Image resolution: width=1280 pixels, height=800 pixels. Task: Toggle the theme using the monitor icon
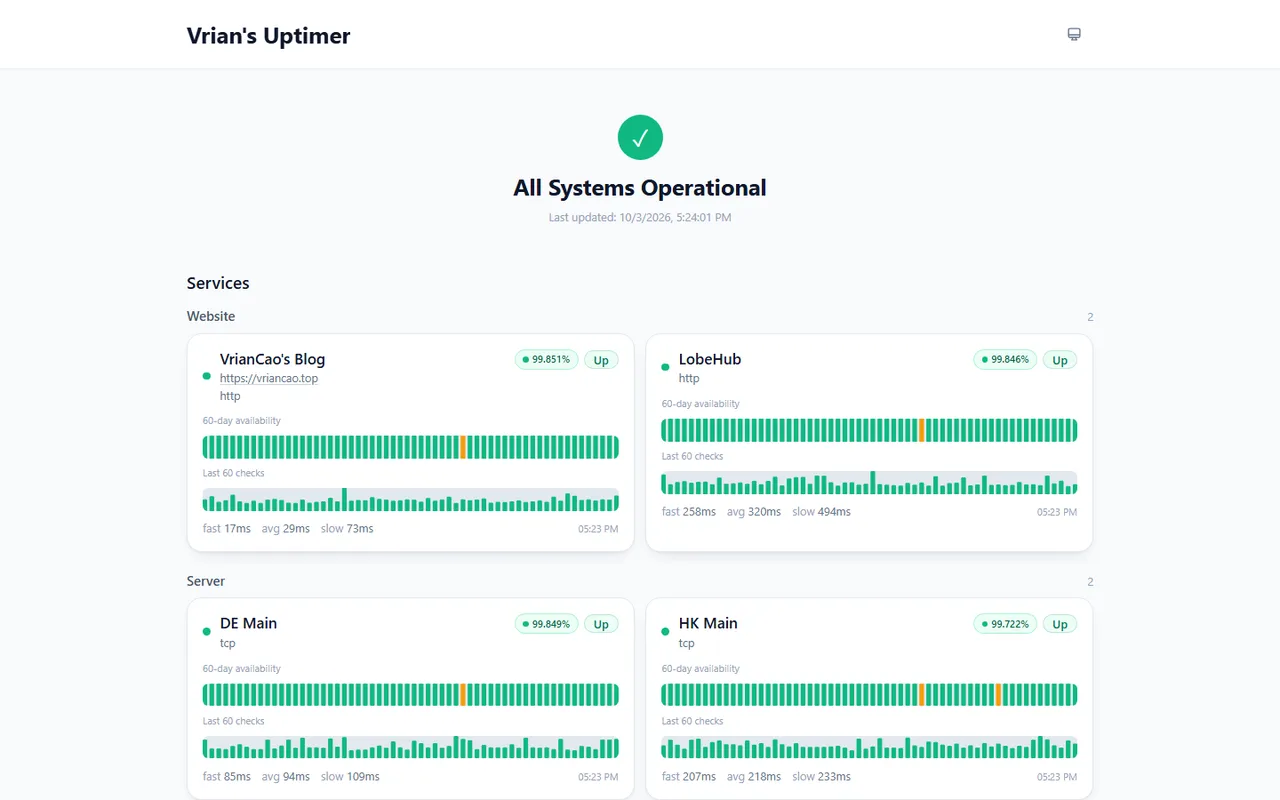1074,34
